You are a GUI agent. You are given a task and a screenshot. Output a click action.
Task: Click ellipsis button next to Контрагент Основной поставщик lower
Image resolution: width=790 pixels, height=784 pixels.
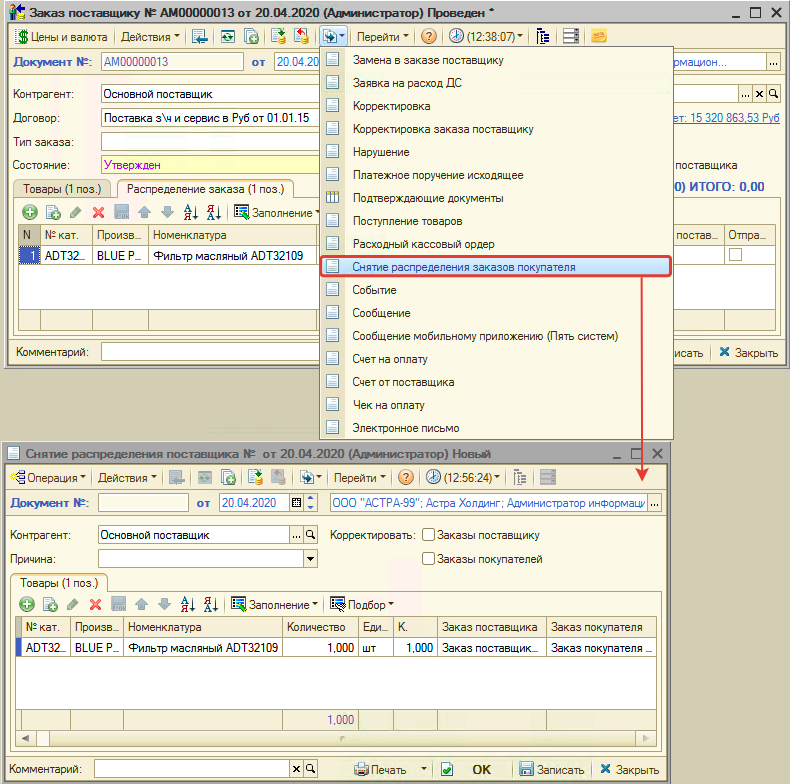(296, 535)
